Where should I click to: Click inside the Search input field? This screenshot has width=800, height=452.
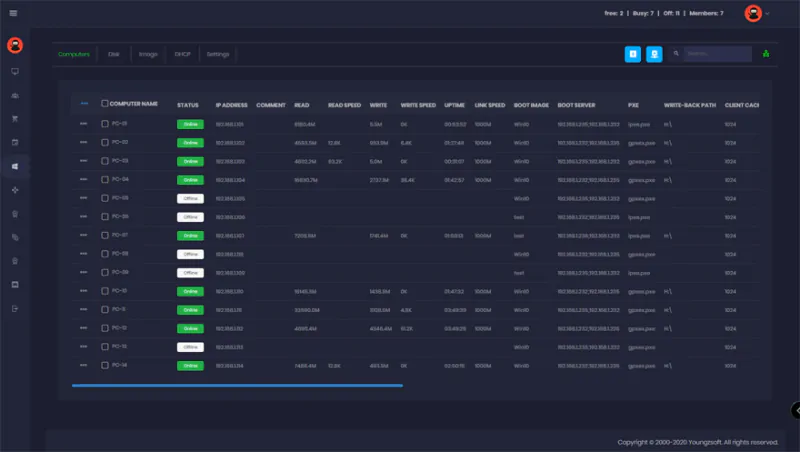click(x=717, y=54)
